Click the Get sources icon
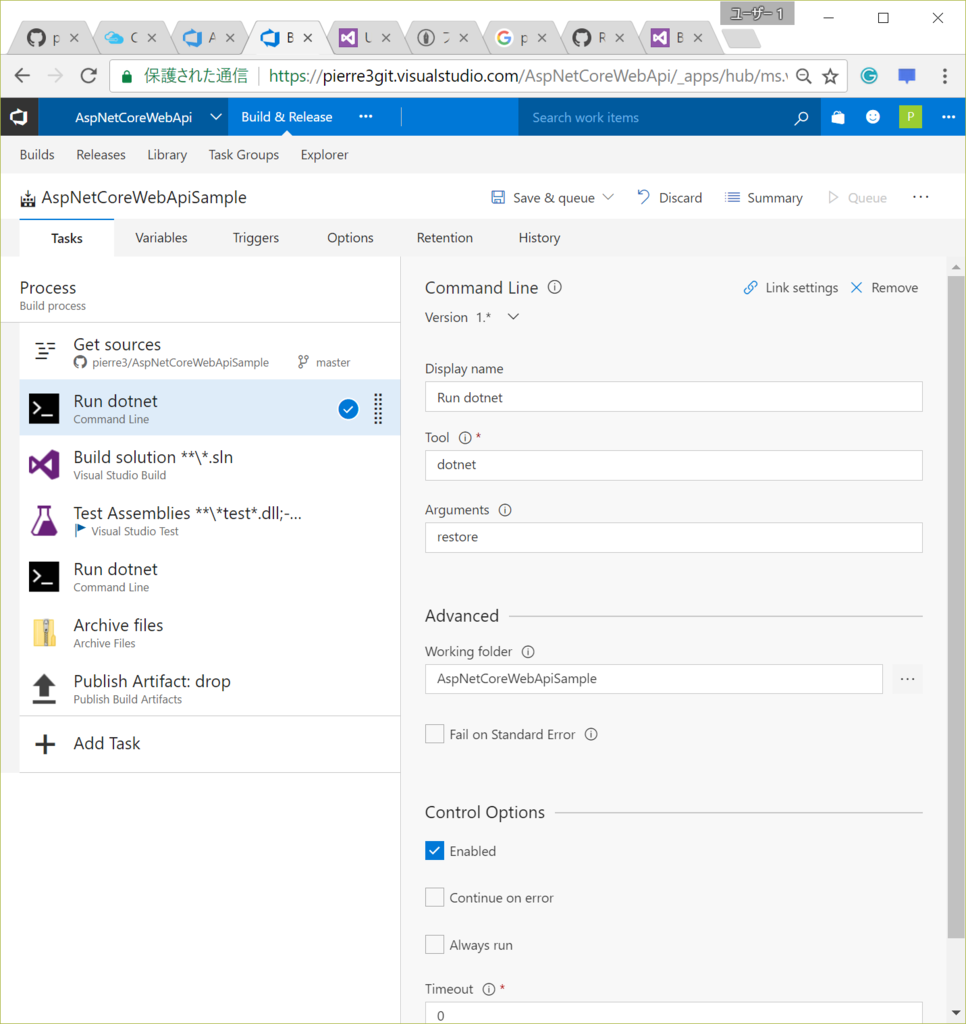The width and height of the screenshot is (966, 1024). tap(44, 351)
